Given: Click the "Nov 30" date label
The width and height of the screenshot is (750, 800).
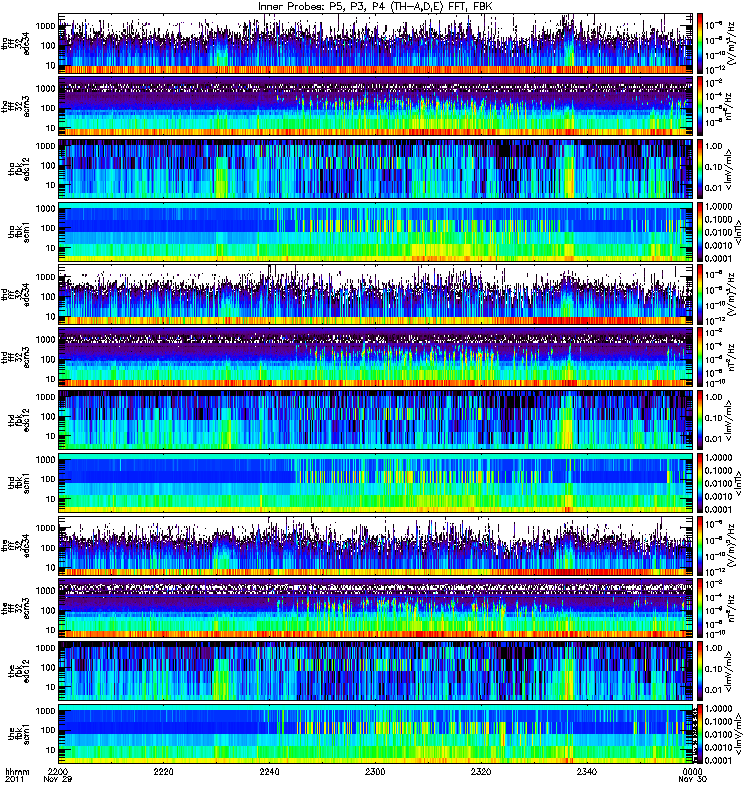Looking at the screenshot, I should [692, 779].
